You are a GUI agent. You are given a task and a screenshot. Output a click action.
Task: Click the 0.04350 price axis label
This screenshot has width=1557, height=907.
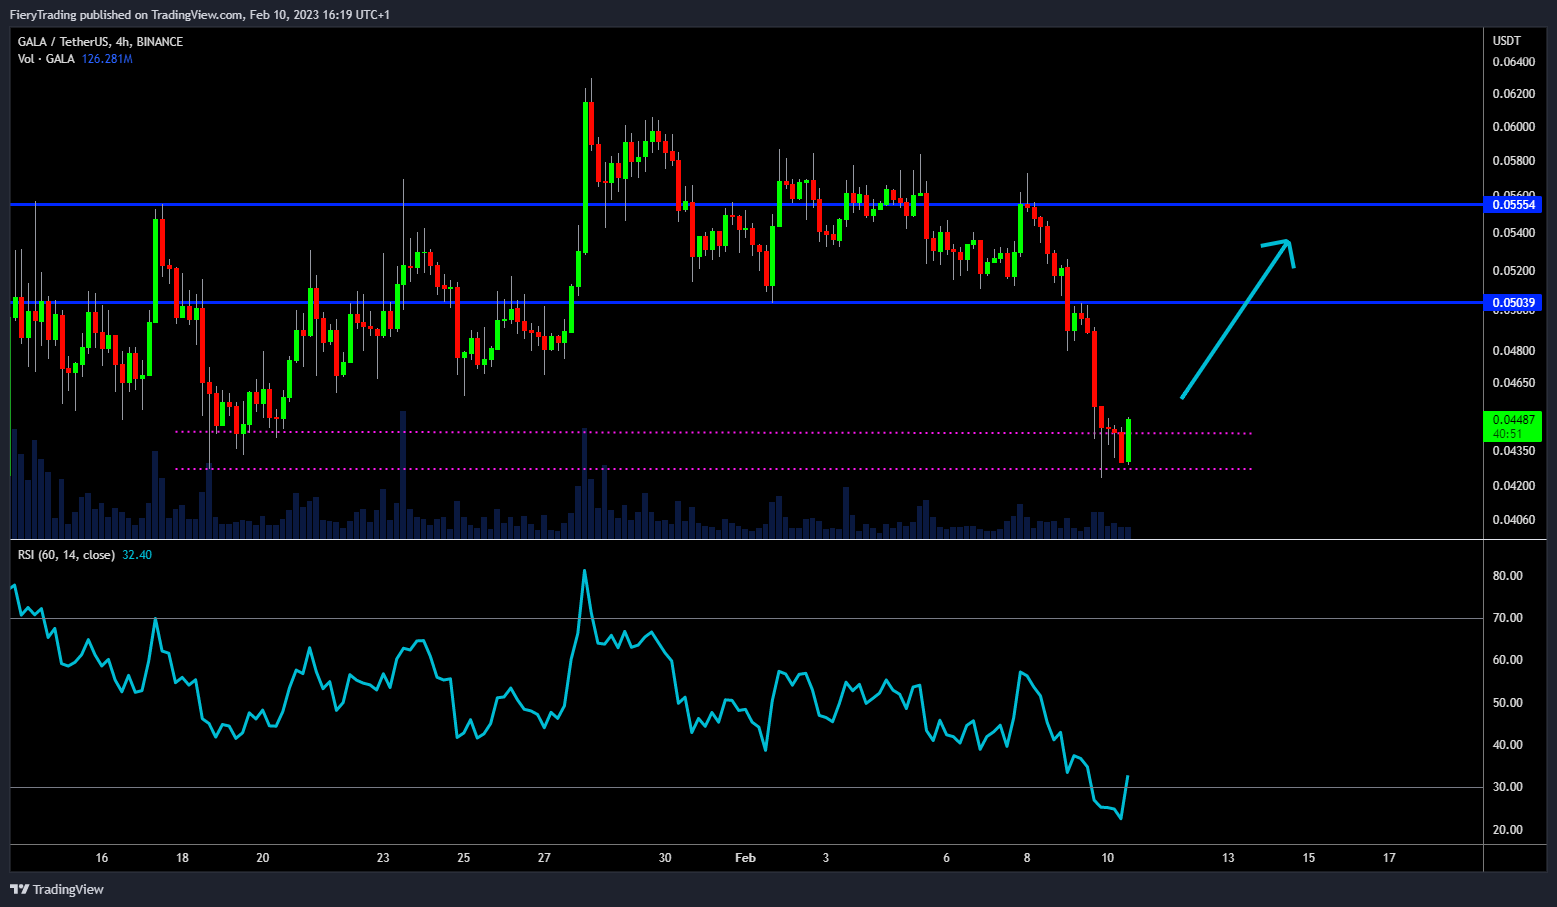tap(1513, 451)
